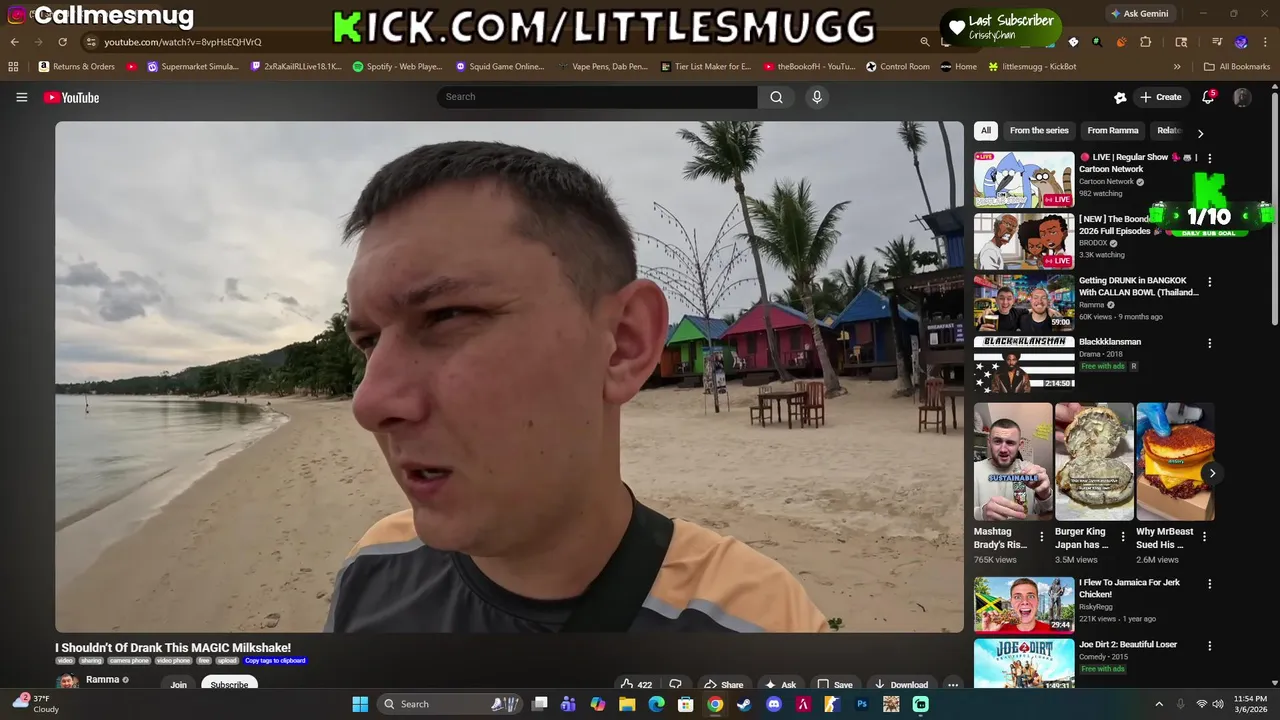
Task: Click the Chrome address bar URL
Action: click(x=183, y=42)
